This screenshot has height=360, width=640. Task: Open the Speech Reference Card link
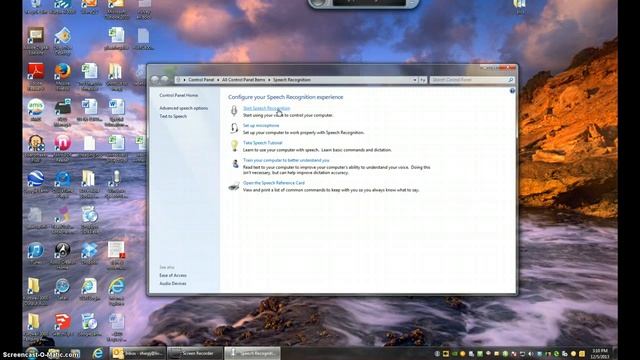click(273, 183)
